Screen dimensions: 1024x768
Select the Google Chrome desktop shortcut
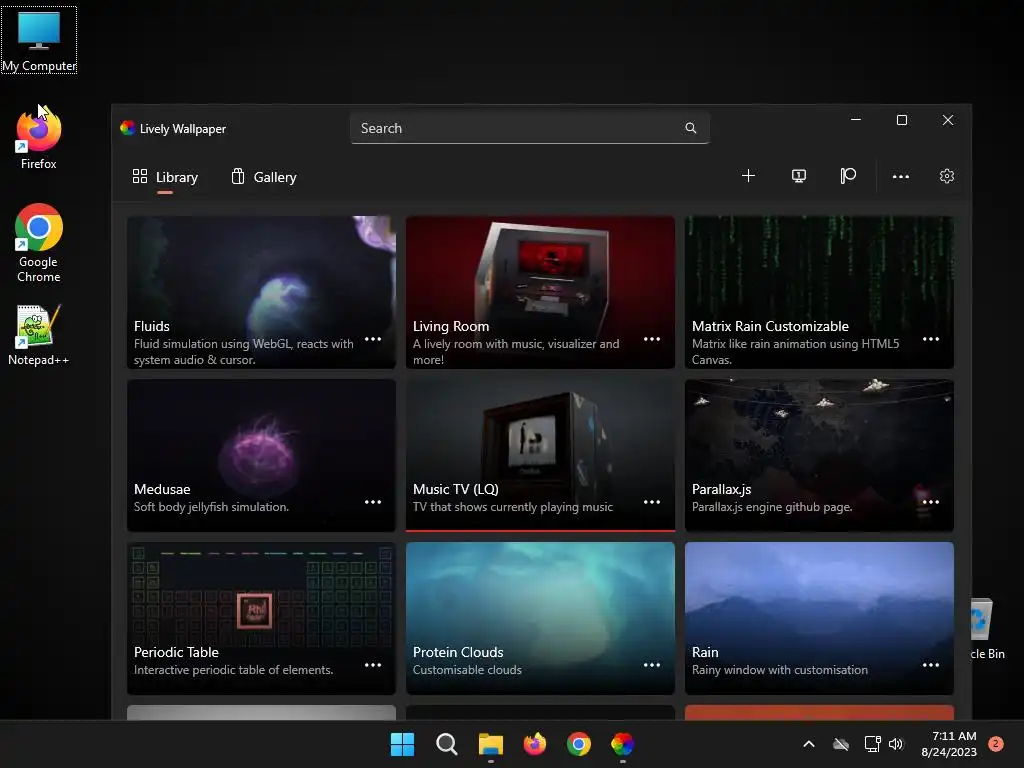pyautogui.click(x=39, y=243)
